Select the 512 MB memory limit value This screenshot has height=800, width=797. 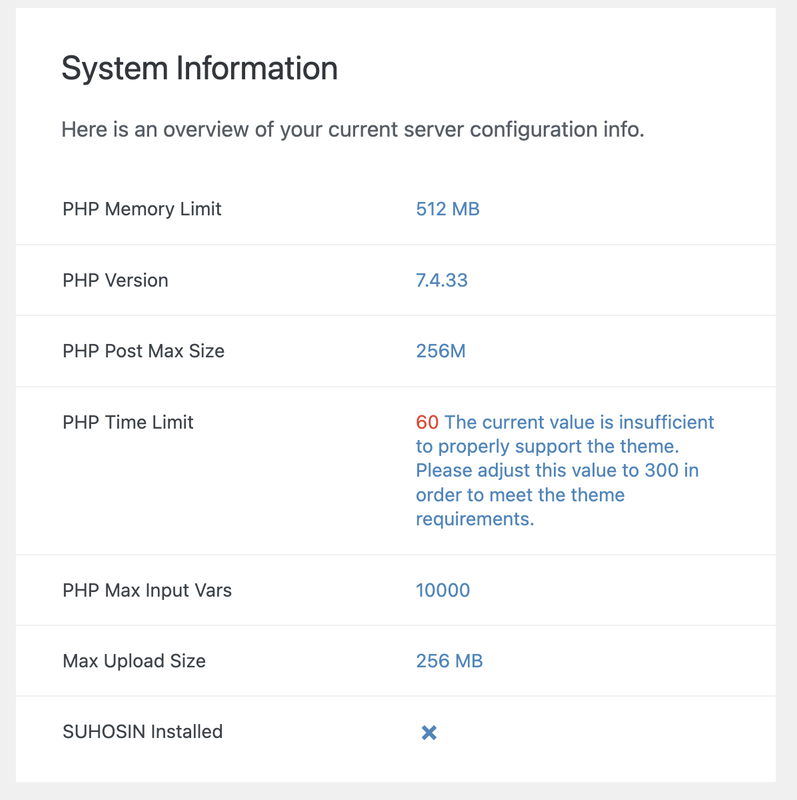447,209
